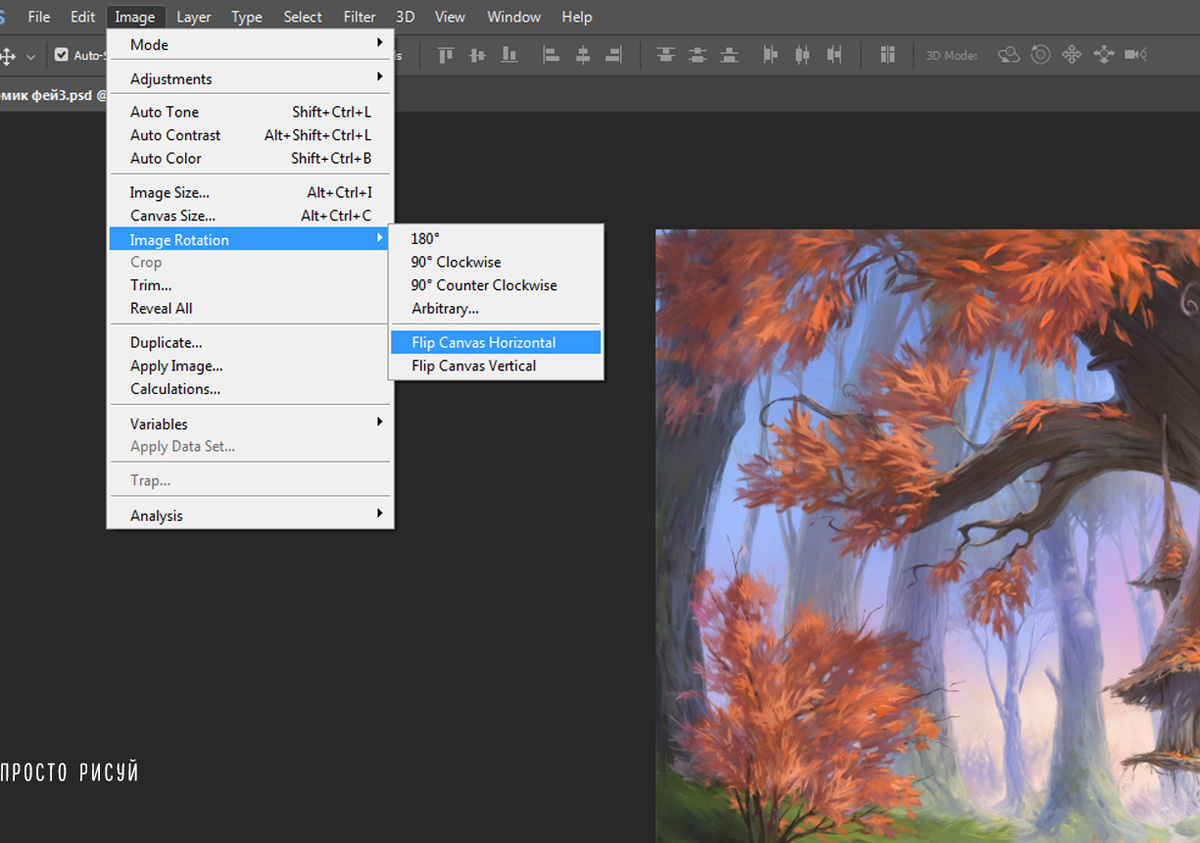Choose Apply Image...
This screenshot has height=843, width=1200.
click(250, 366)
